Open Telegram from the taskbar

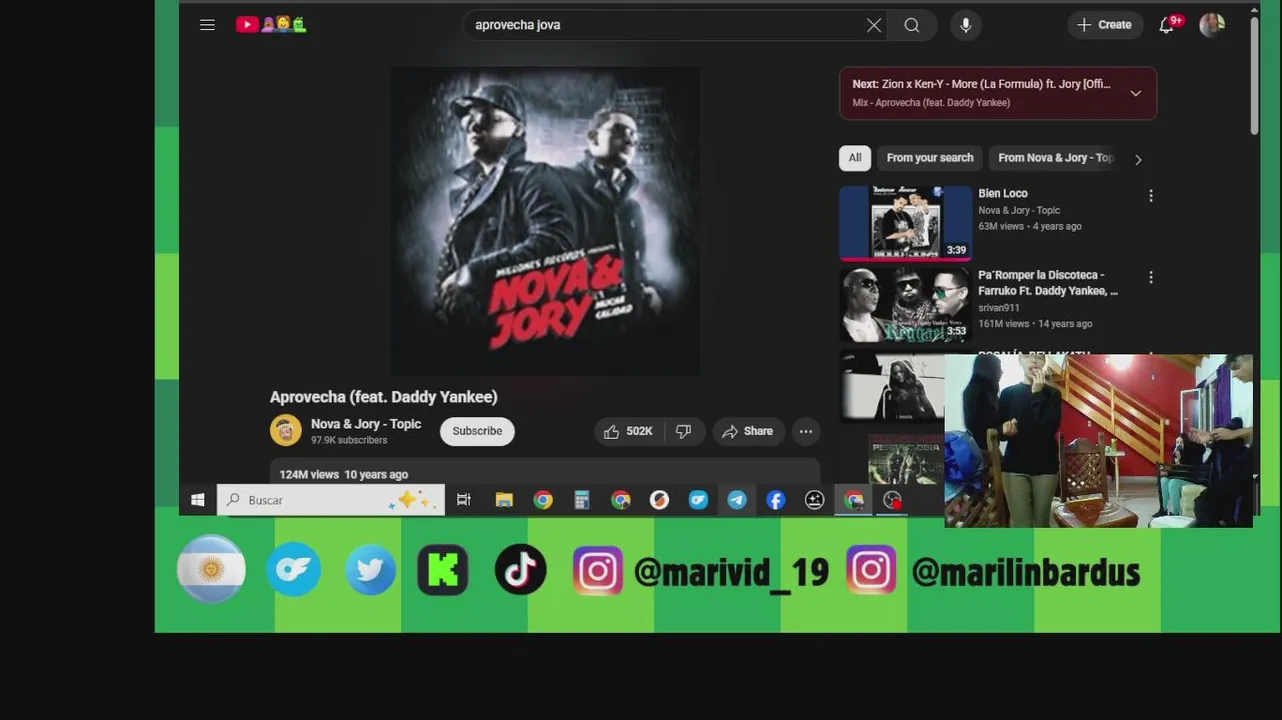(x=737, y=500)
